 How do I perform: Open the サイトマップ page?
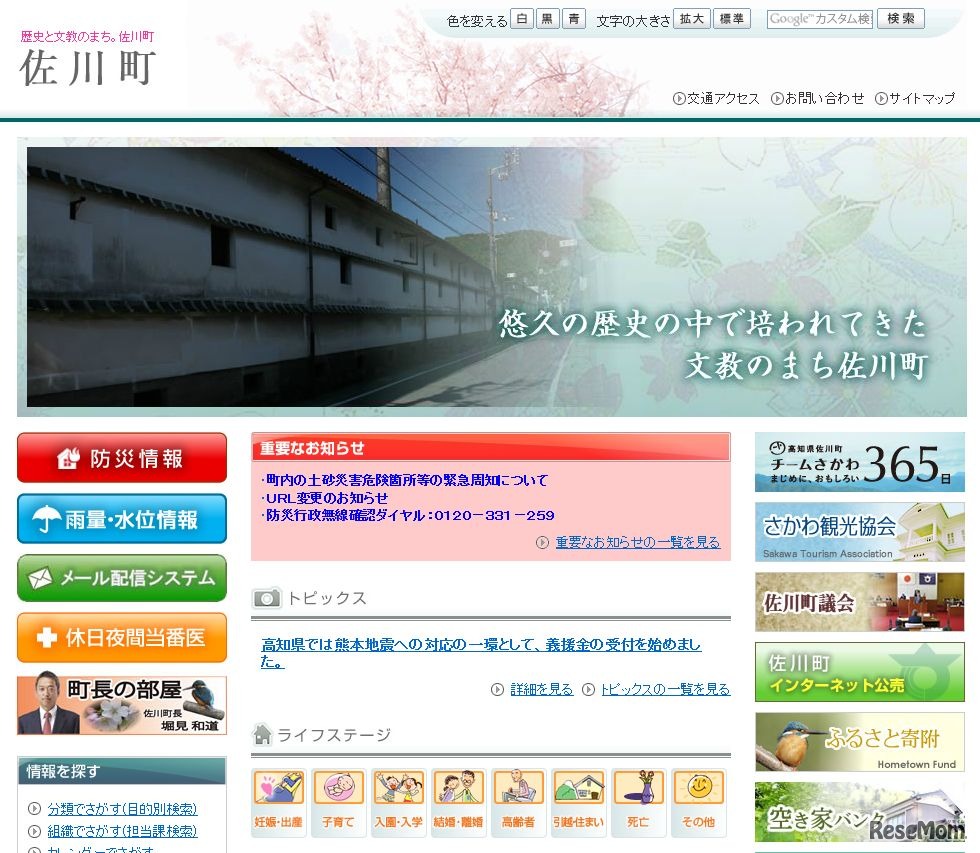pos(917,99)
